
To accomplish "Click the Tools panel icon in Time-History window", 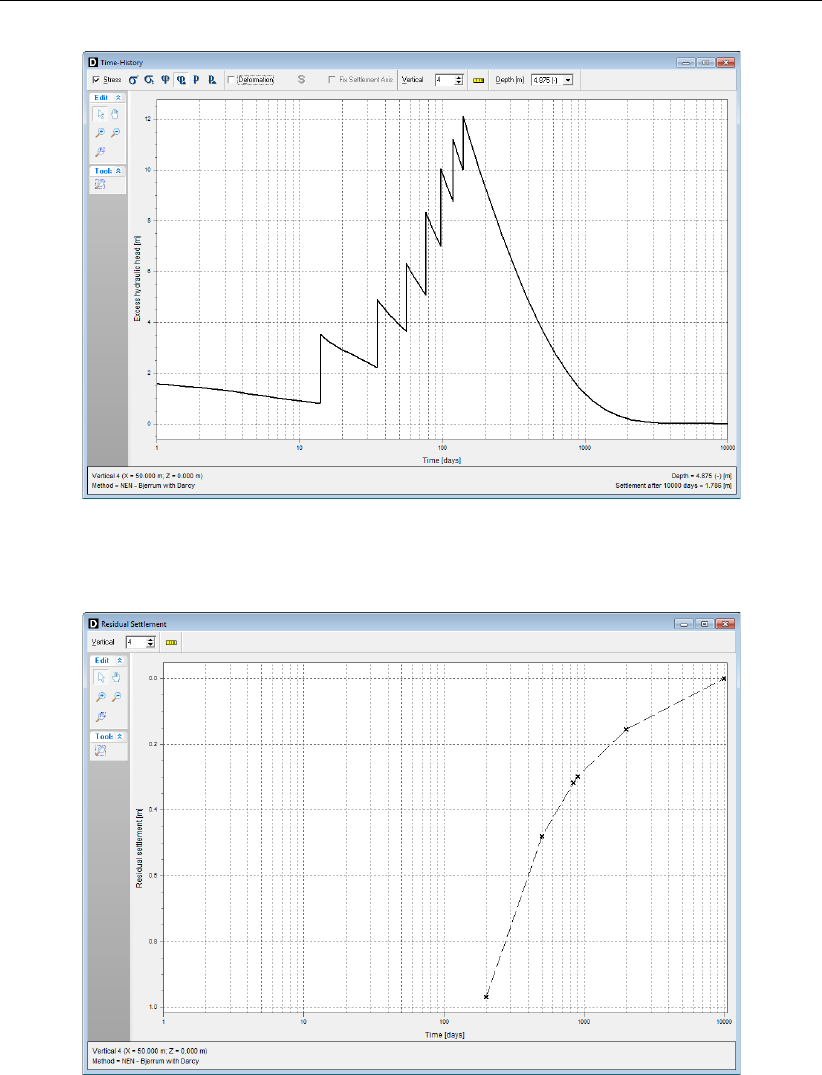I will (100, 184).
